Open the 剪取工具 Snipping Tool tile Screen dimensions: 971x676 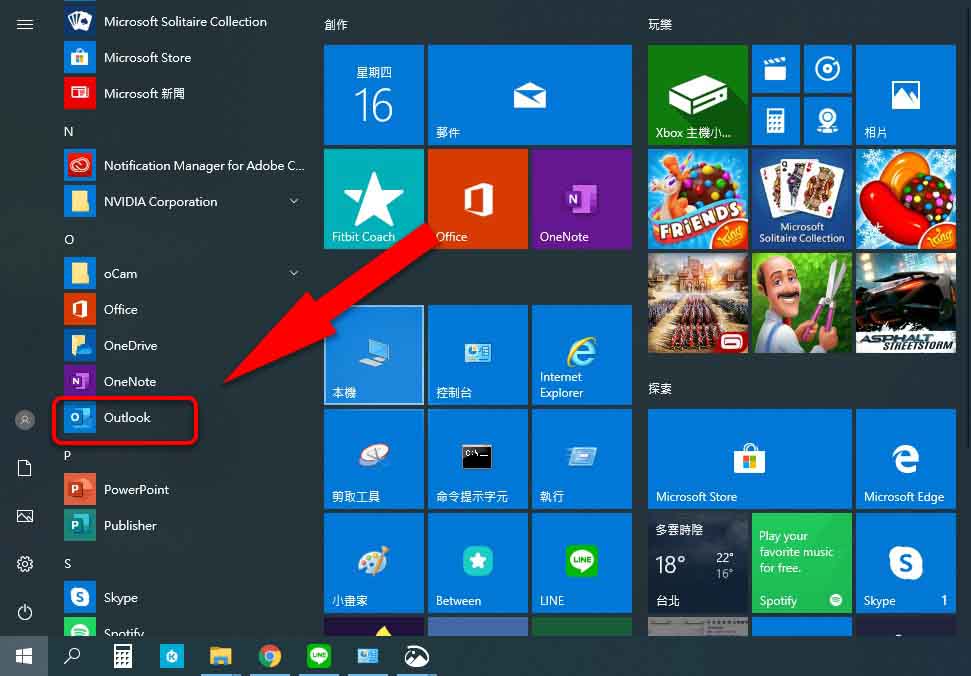[373, 459]
